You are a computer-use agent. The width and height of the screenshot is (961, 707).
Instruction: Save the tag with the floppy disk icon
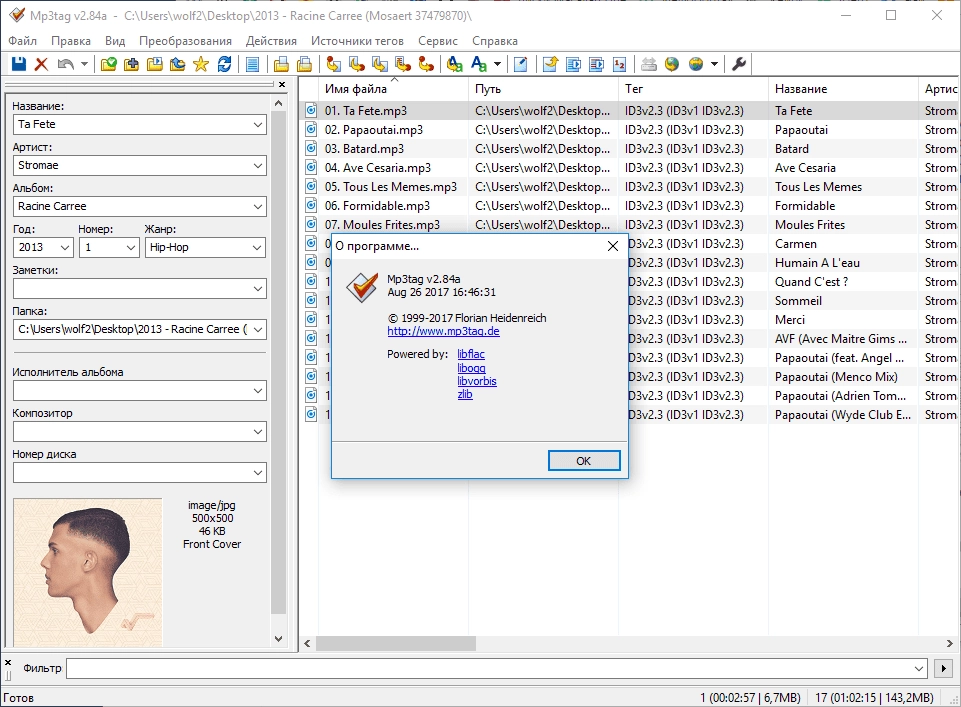19,64
